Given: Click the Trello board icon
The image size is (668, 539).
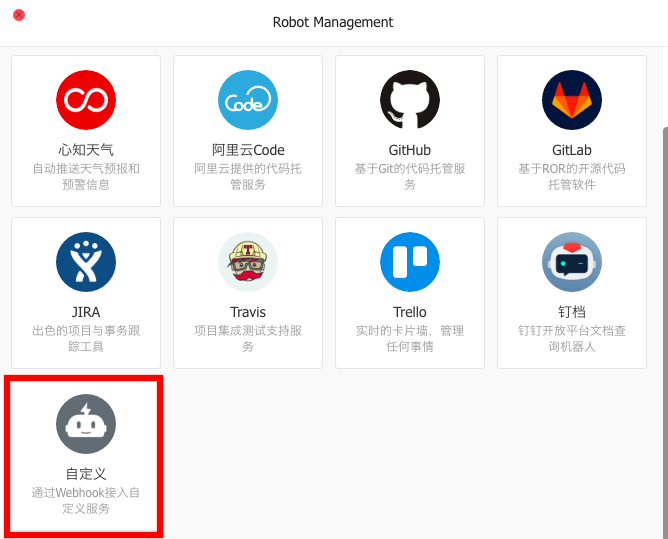Looking at the screenshot, I should click(x=410, y=262).
